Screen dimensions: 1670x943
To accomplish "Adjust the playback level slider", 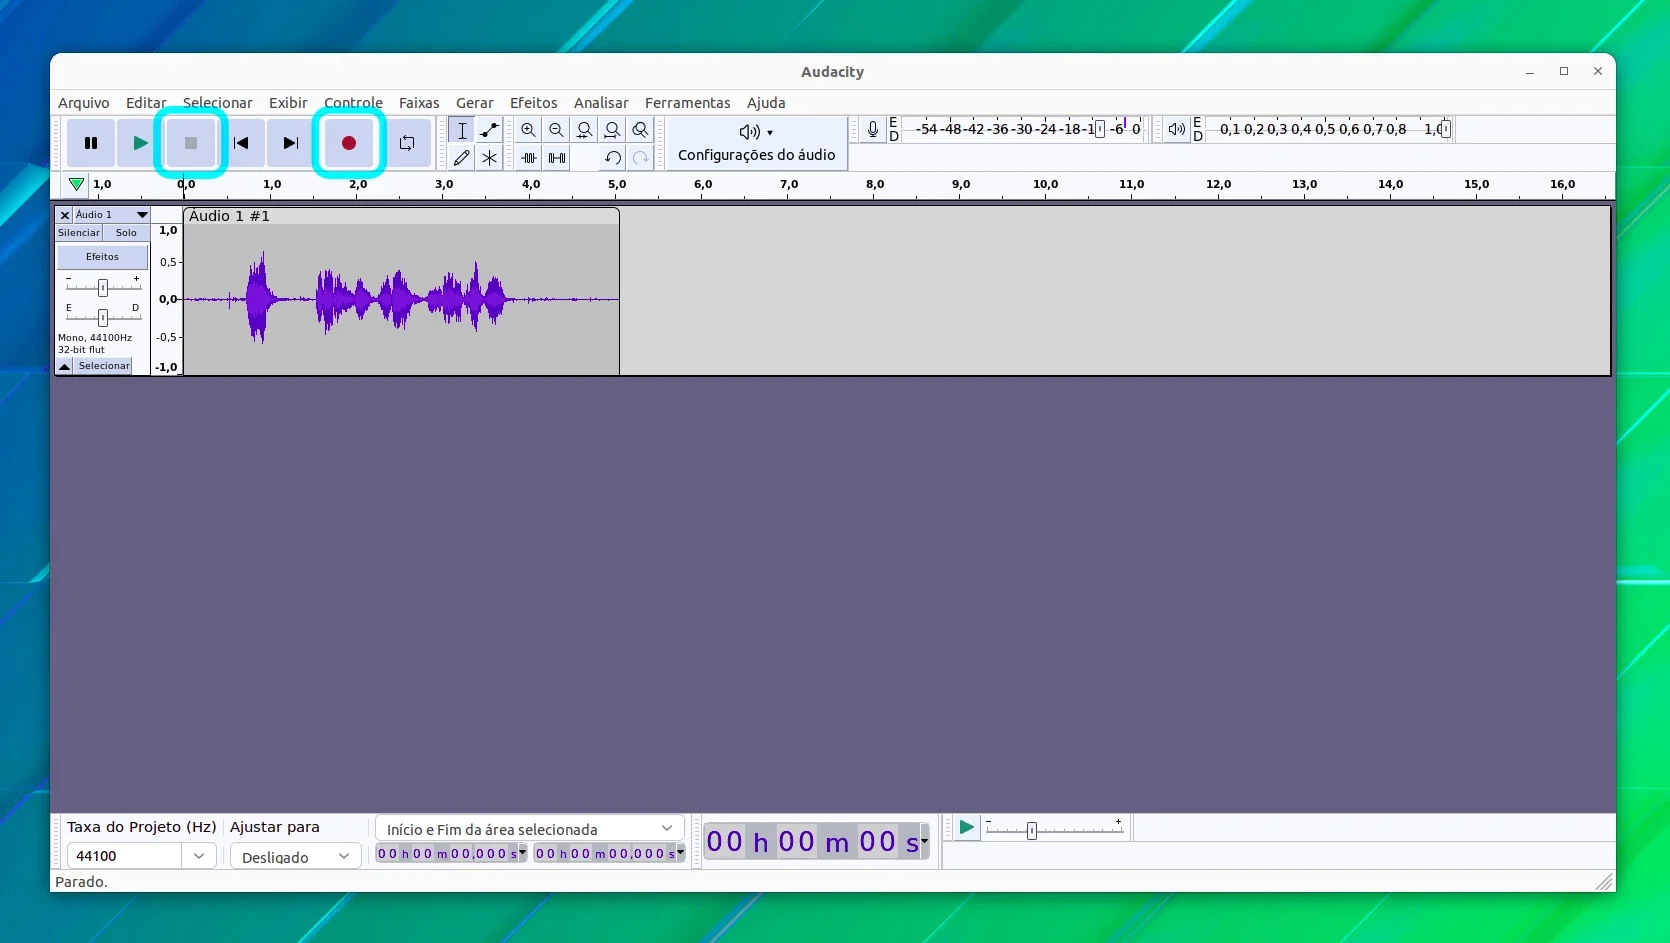I will pos(1445,129).
